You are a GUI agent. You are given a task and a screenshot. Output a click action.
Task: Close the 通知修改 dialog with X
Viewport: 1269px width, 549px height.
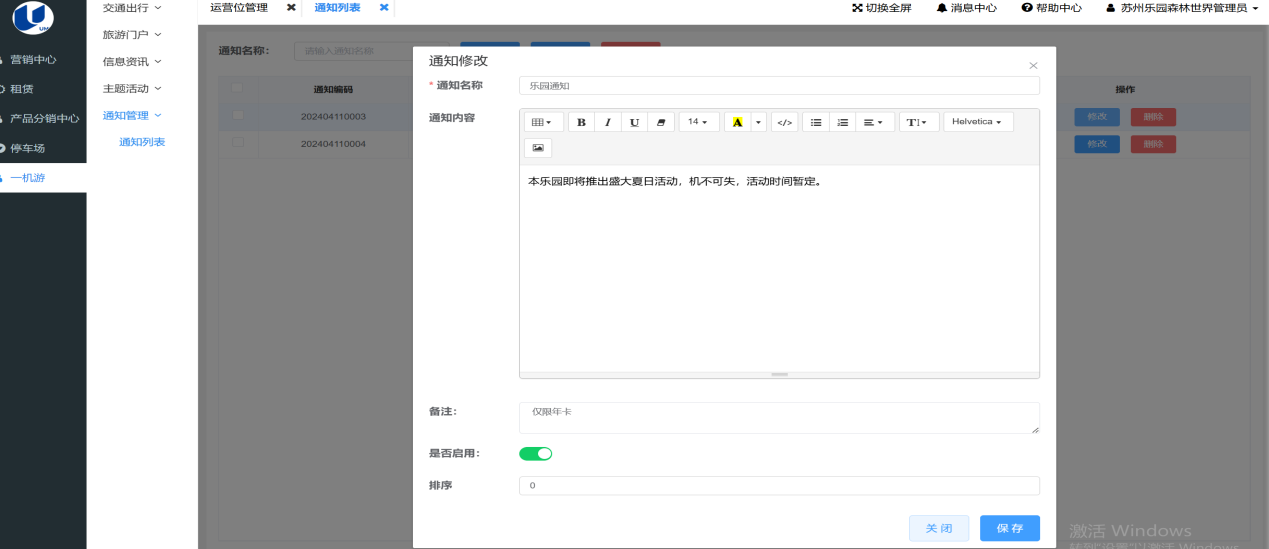pyautogui.click(x=1033, y=66)
